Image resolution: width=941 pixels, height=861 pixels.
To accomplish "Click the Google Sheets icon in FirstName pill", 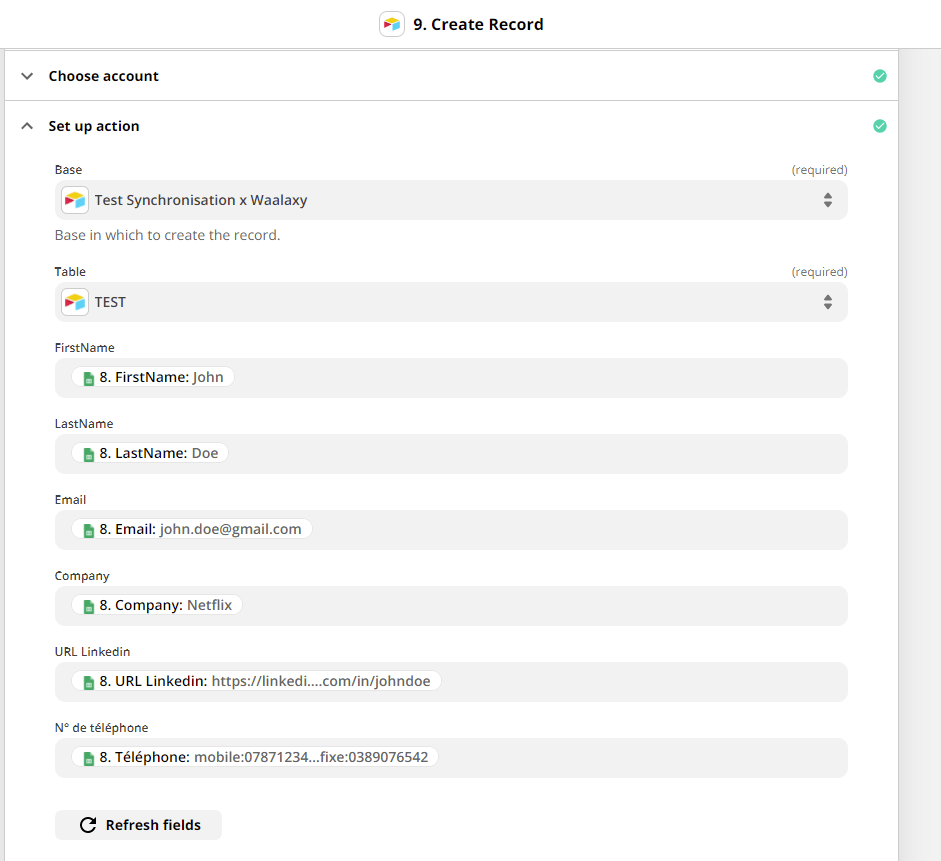I will tap(89, 378).
